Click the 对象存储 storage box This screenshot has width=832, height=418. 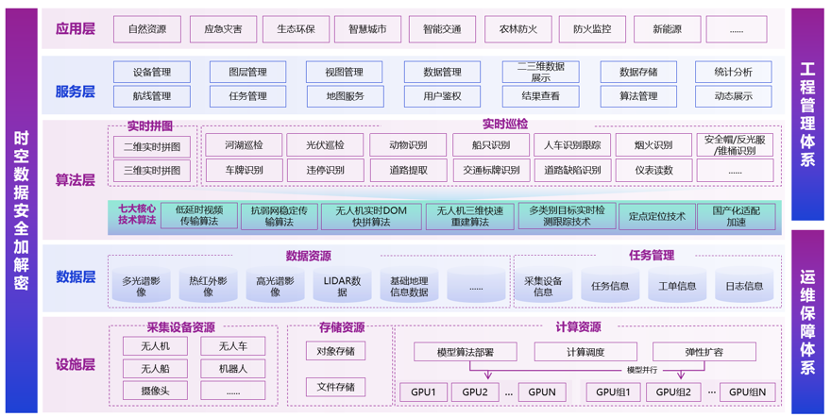pos(334,351)
